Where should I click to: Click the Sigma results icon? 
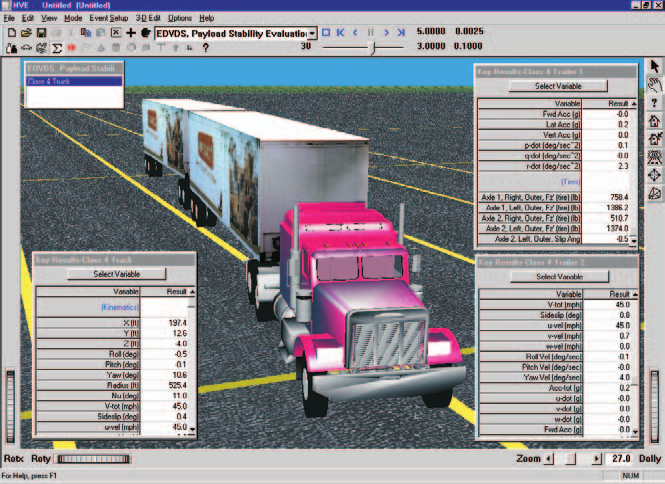[x=56, y=48]
